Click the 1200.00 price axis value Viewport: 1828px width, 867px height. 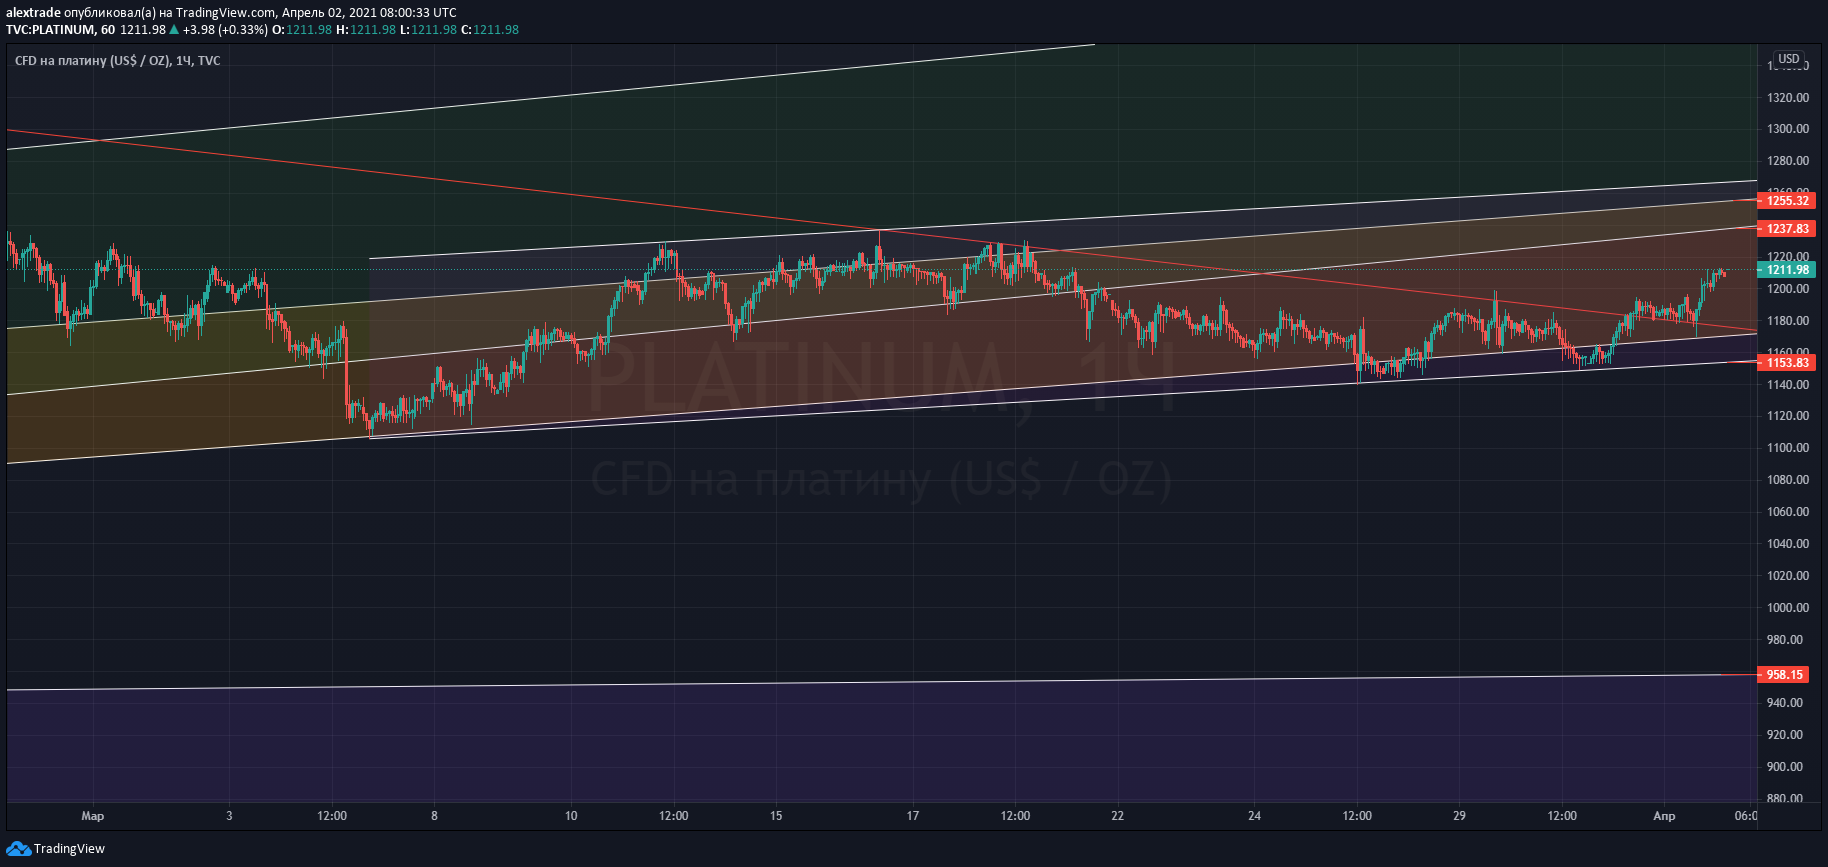1788,289
